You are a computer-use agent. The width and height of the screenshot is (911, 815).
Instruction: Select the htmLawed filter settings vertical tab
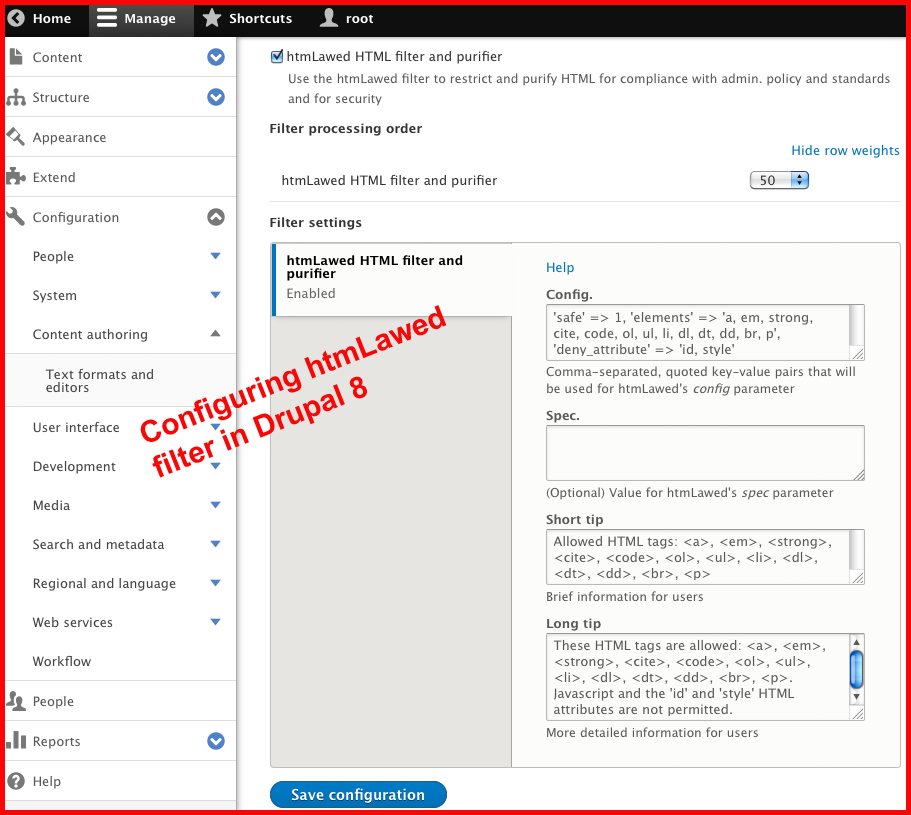393,279
